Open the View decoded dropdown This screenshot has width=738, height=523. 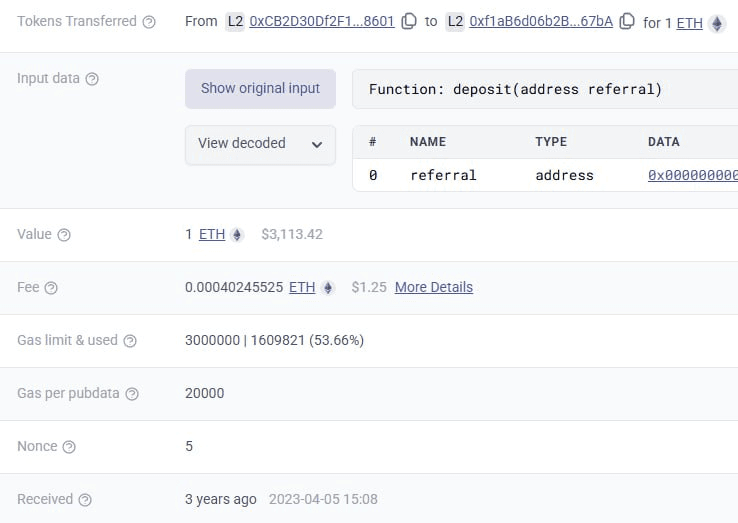(260, 144)
